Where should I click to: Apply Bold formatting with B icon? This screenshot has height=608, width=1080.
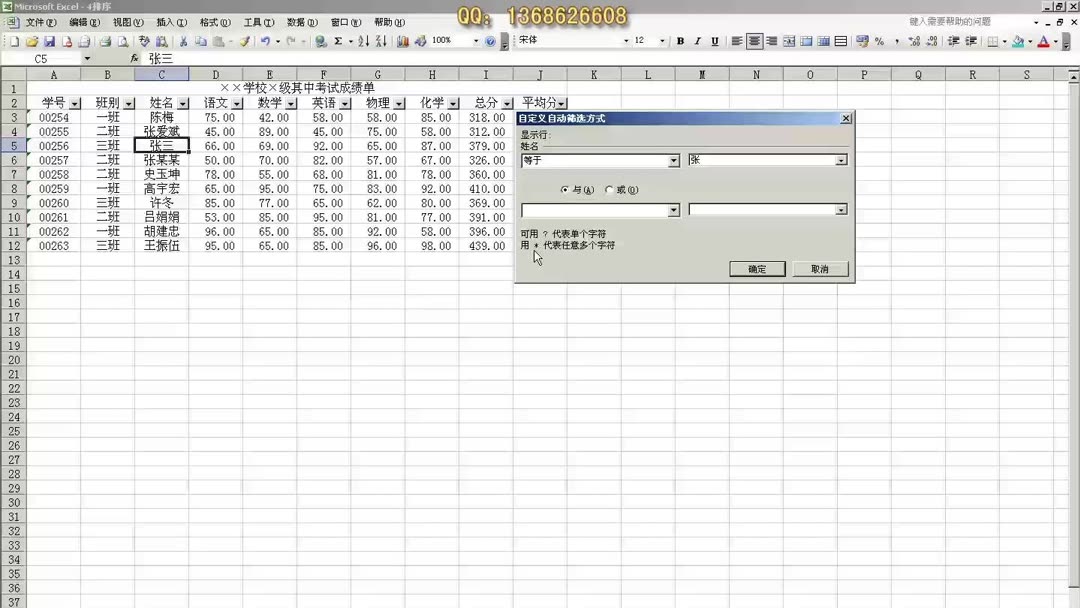679,41
